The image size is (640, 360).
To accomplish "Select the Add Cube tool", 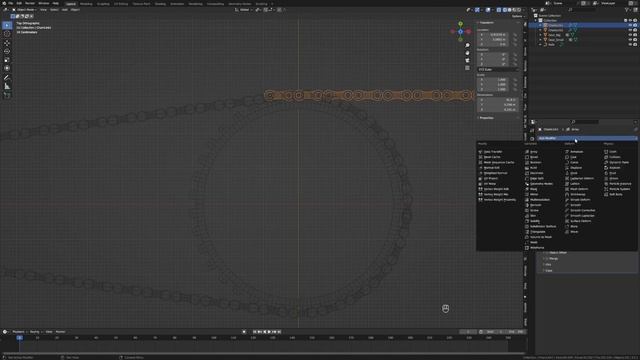I will pyautogui.click(x=7, y=95).
